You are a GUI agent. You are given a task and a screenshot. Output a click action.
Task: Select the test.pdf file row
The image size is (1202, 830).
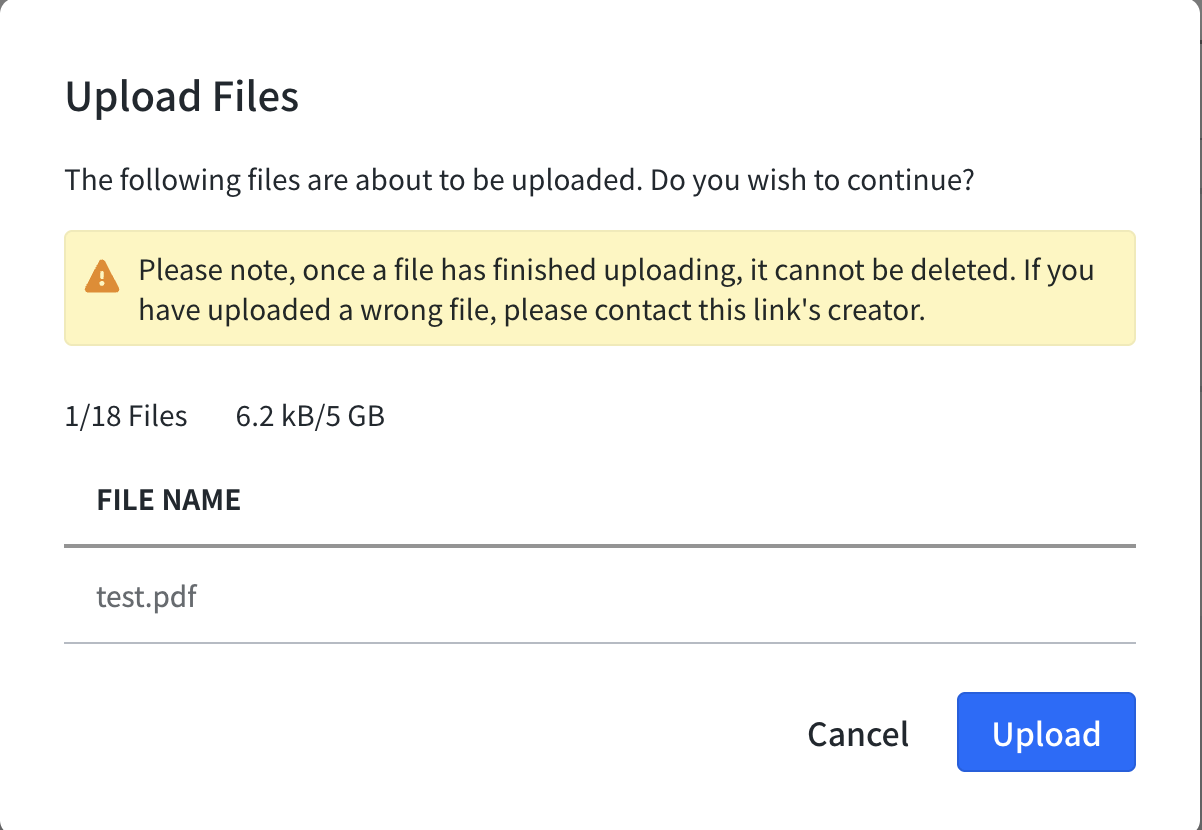tap(600, 597)
